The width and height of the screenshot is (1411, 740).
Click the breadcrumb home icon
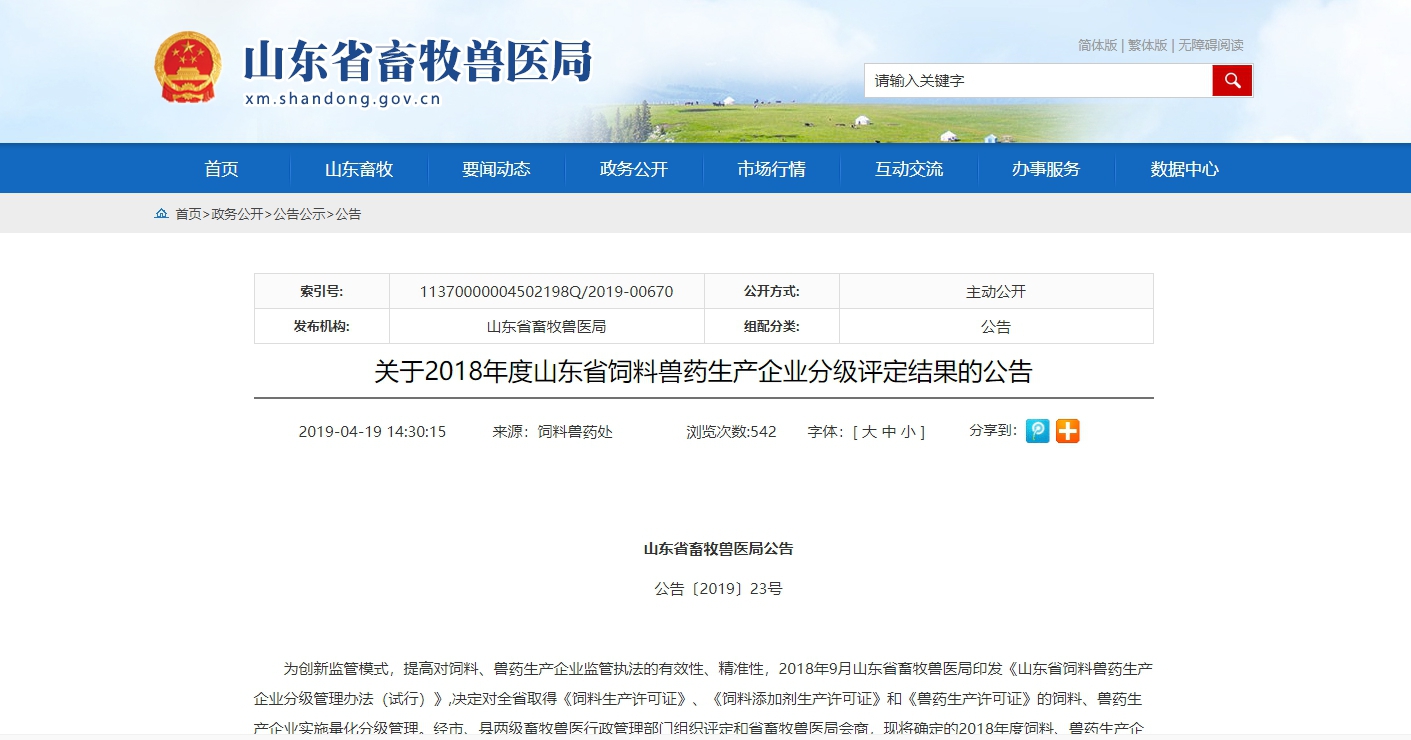click(161, 214)
